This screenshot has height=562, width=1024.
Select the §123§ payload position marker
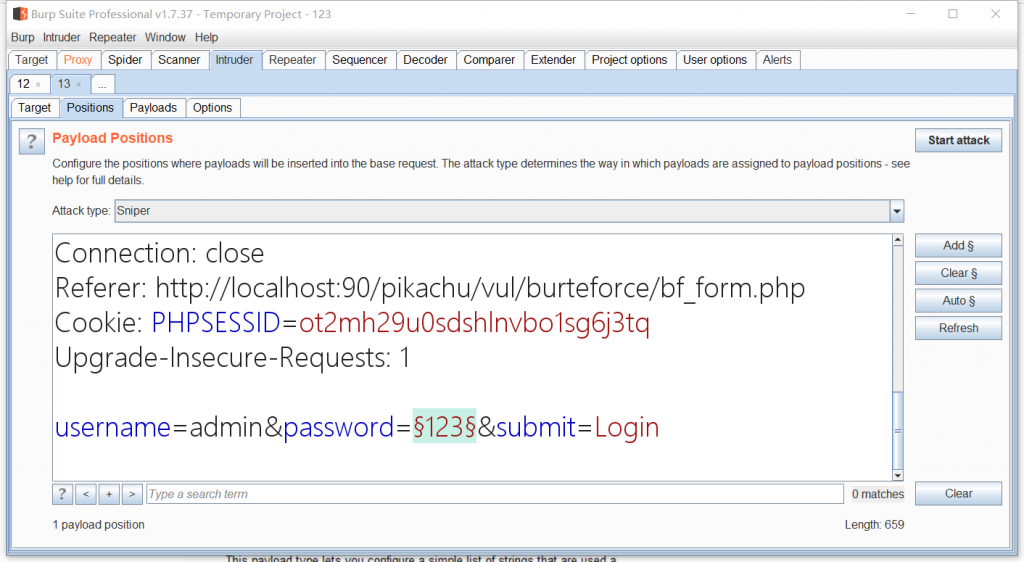[444, 428]
